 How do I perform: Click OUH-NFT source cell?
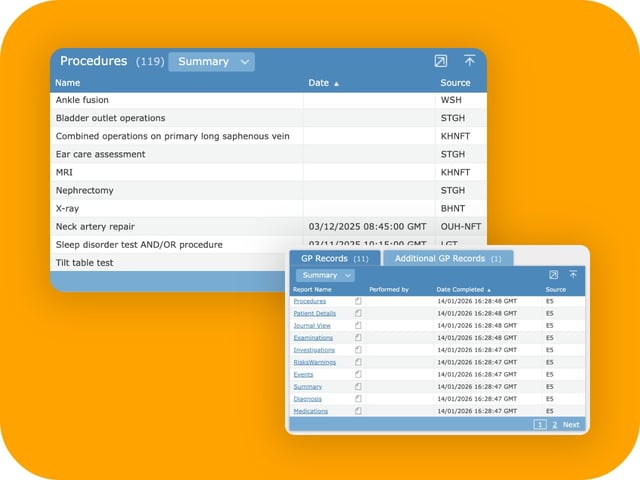pyautogui.click(x=460, y=227)
